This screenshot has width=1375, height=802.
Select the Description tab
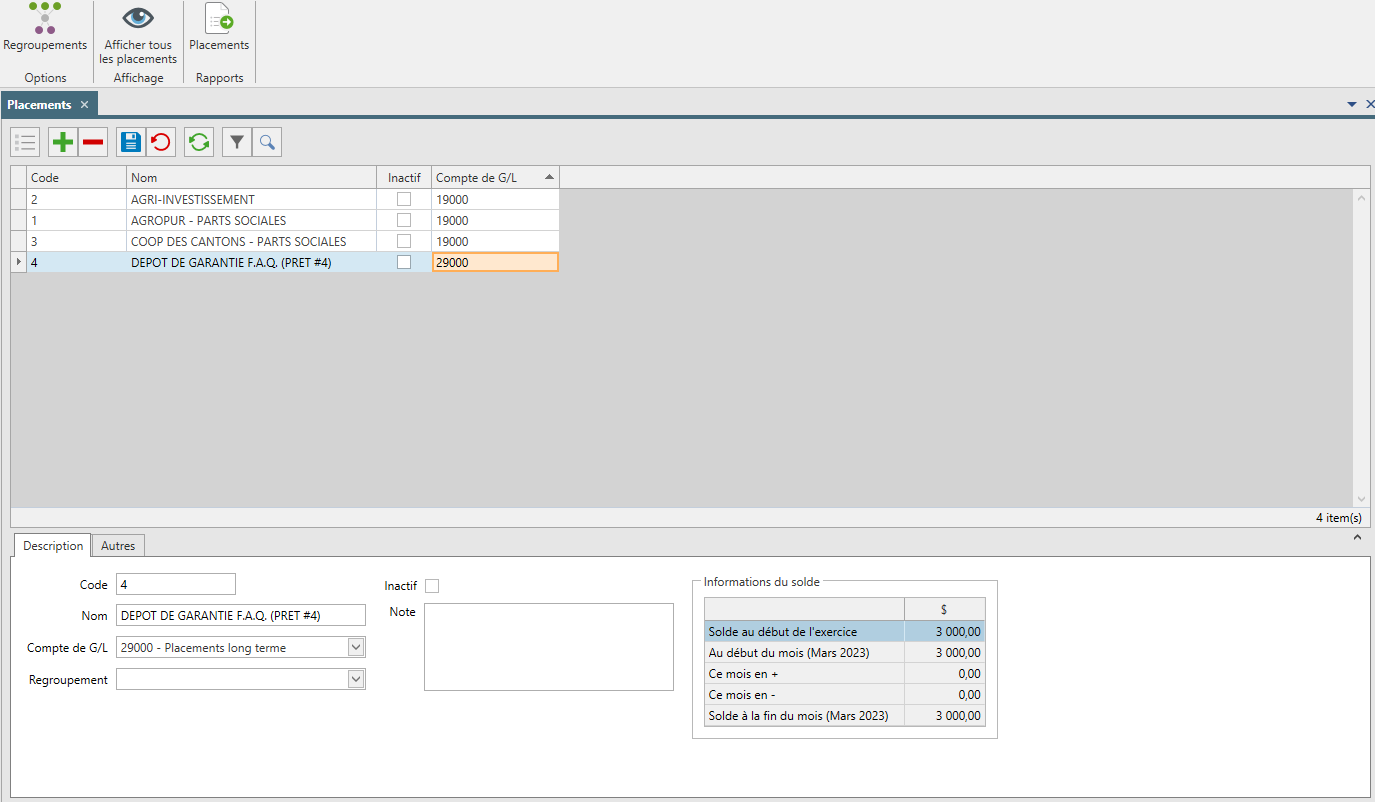pyautogui.click(x=53, y=546)
